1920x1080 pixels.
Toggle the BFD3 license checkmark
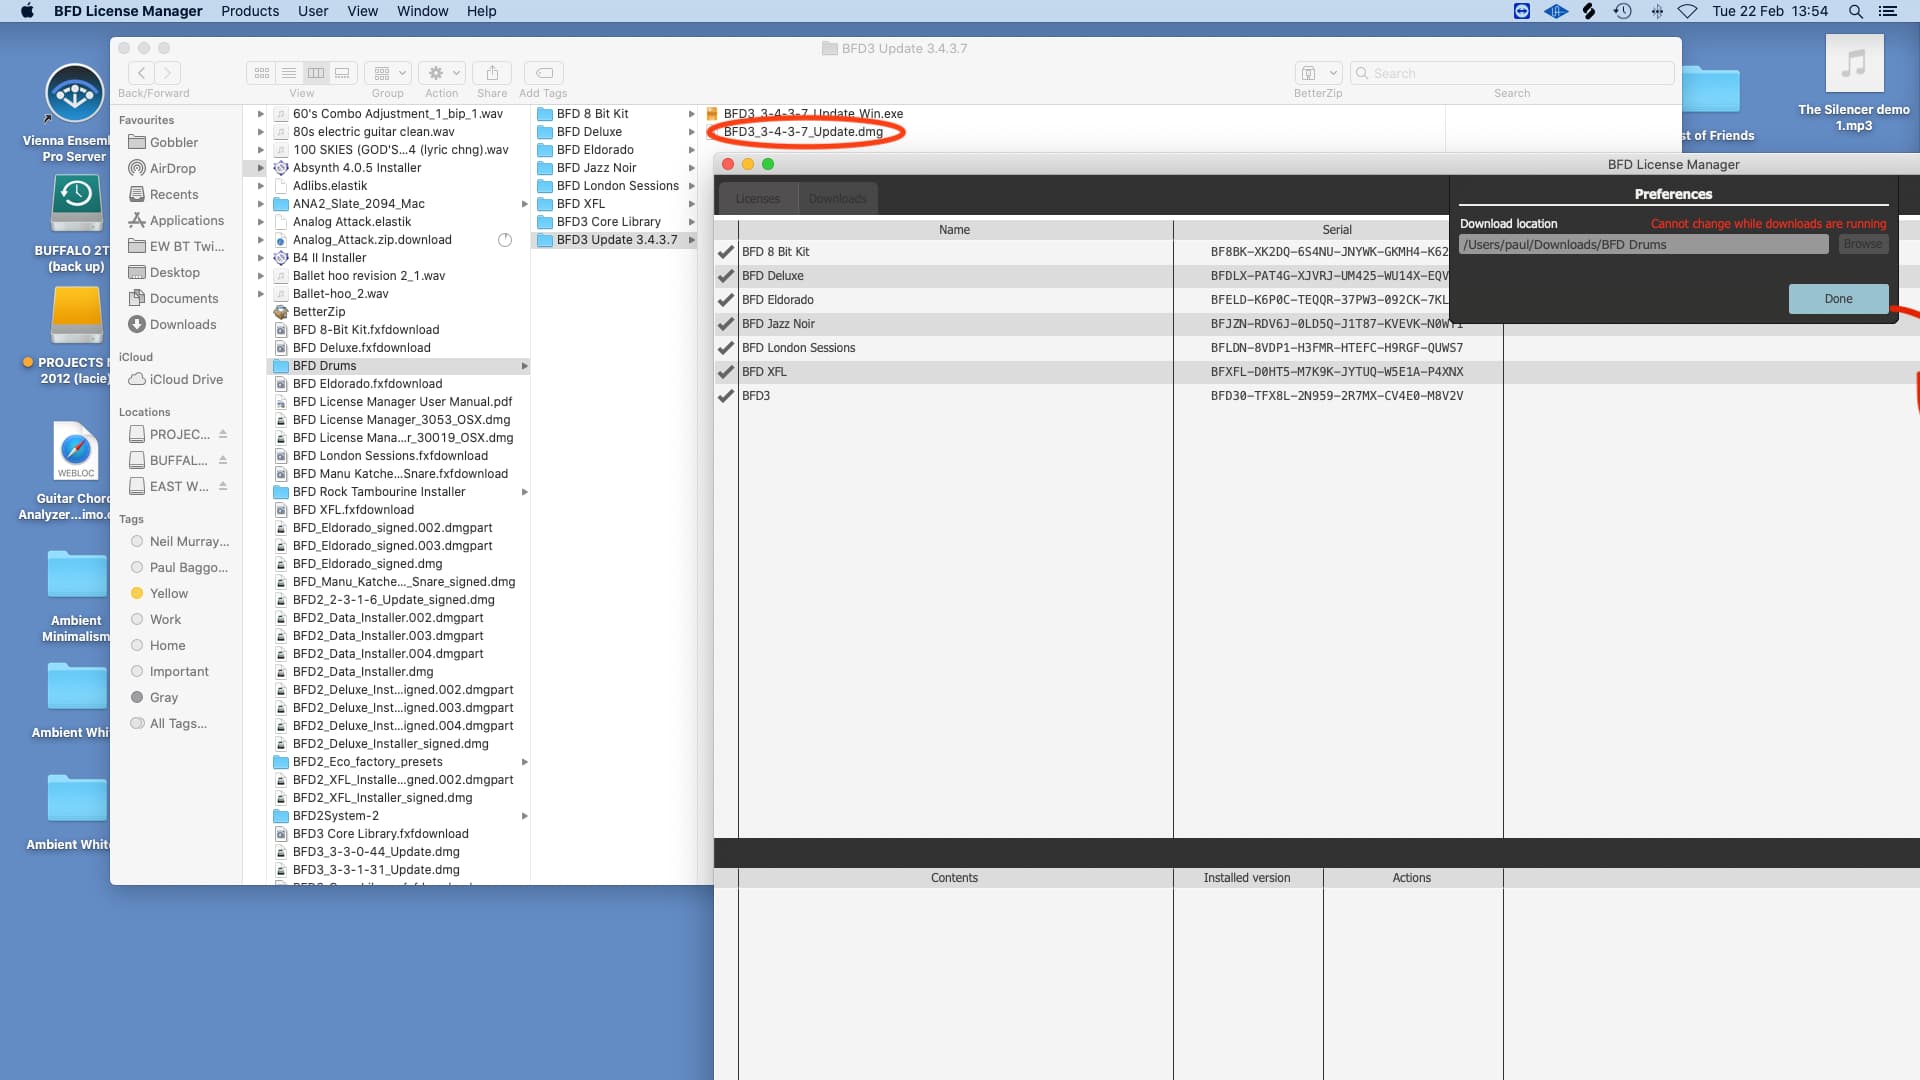pyautogui.click(x=726, y=396)
